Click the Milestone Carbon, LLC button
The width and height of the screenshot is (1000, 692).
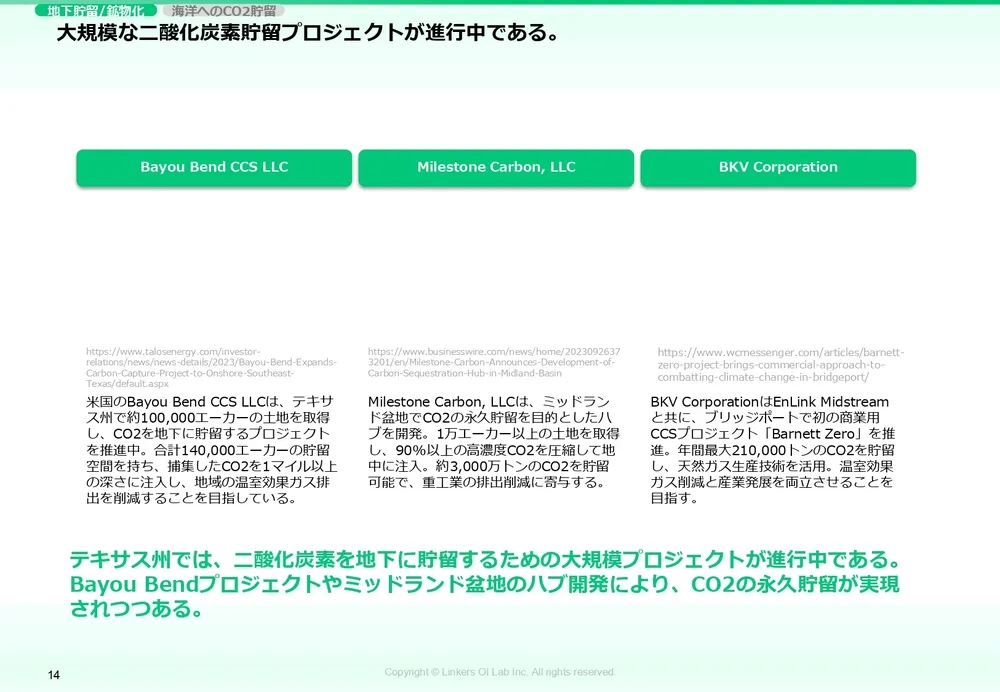click(496, 167)
